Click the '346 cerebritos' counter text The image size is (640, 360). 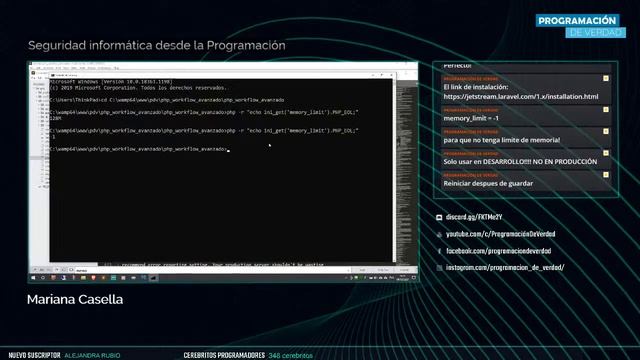click(291, 356)
